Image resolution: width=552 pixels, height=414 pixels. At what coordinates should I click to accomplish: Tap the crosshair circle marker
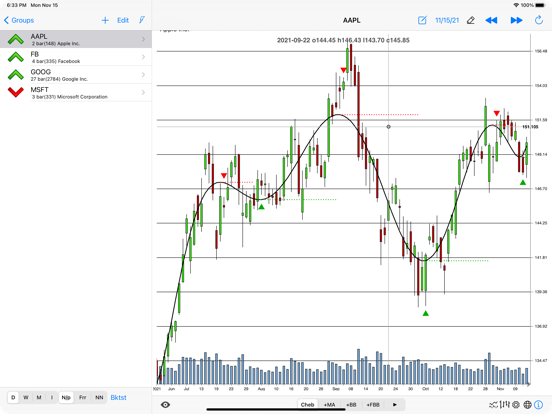point(388,126)
